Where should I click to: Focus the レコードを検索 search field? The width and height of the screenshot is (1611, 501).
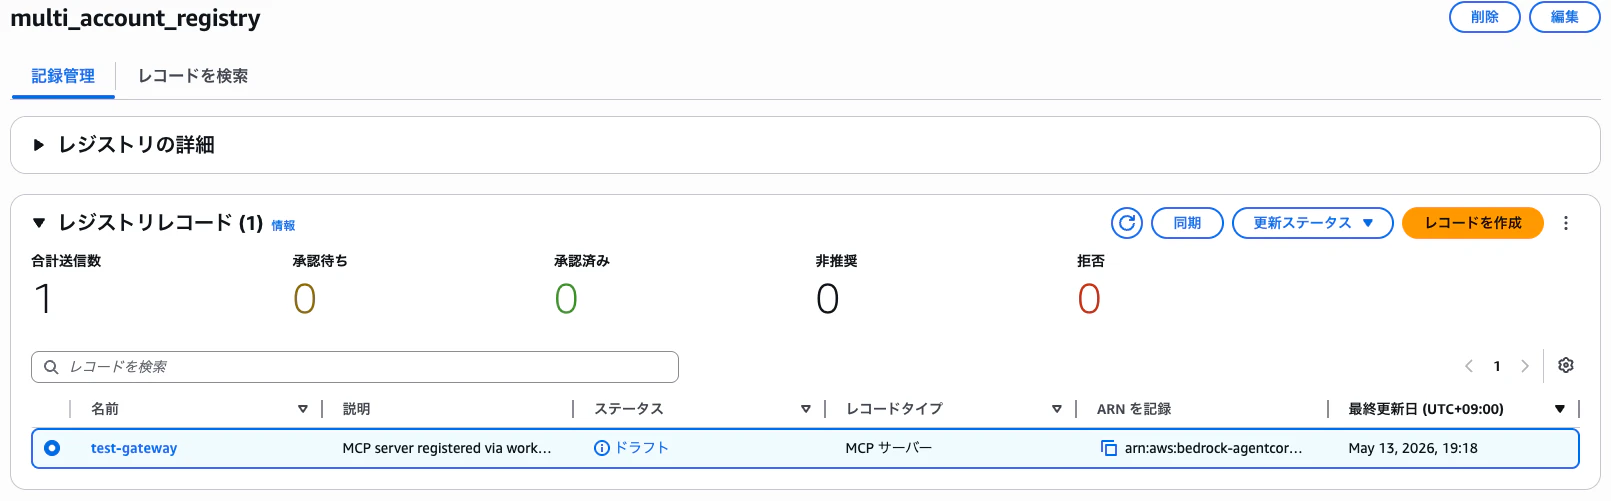click(x=355, y=367)
